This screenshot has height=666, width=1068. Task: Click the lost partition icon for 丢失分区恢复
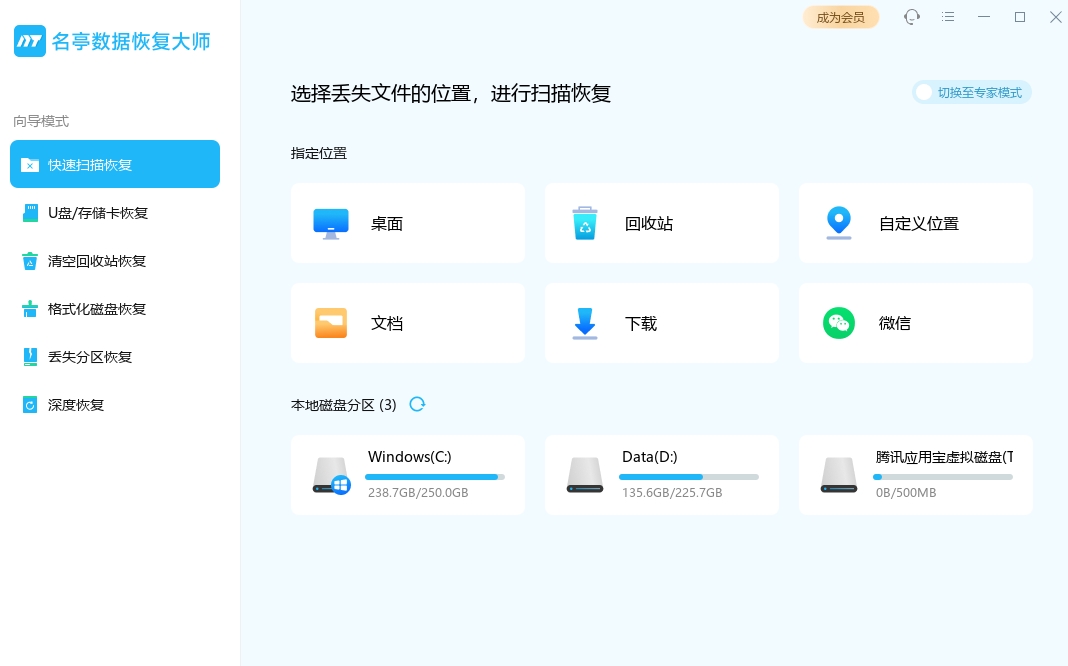click(x=30, y=357)
